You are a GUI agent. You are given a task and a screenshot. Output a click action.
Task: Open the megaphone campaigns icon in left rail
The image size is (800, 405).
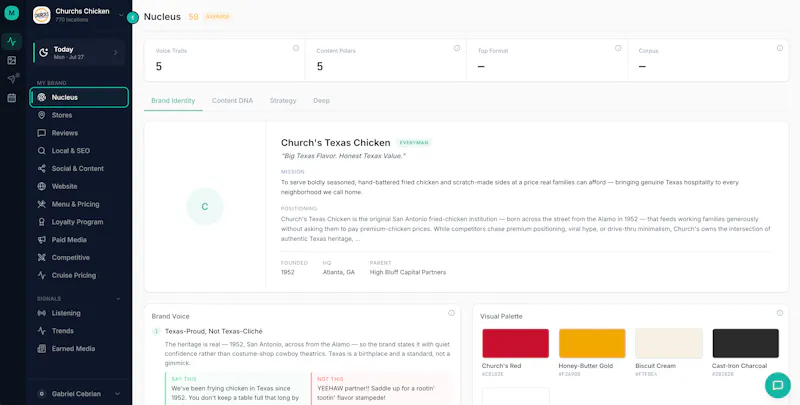point(12,79)
